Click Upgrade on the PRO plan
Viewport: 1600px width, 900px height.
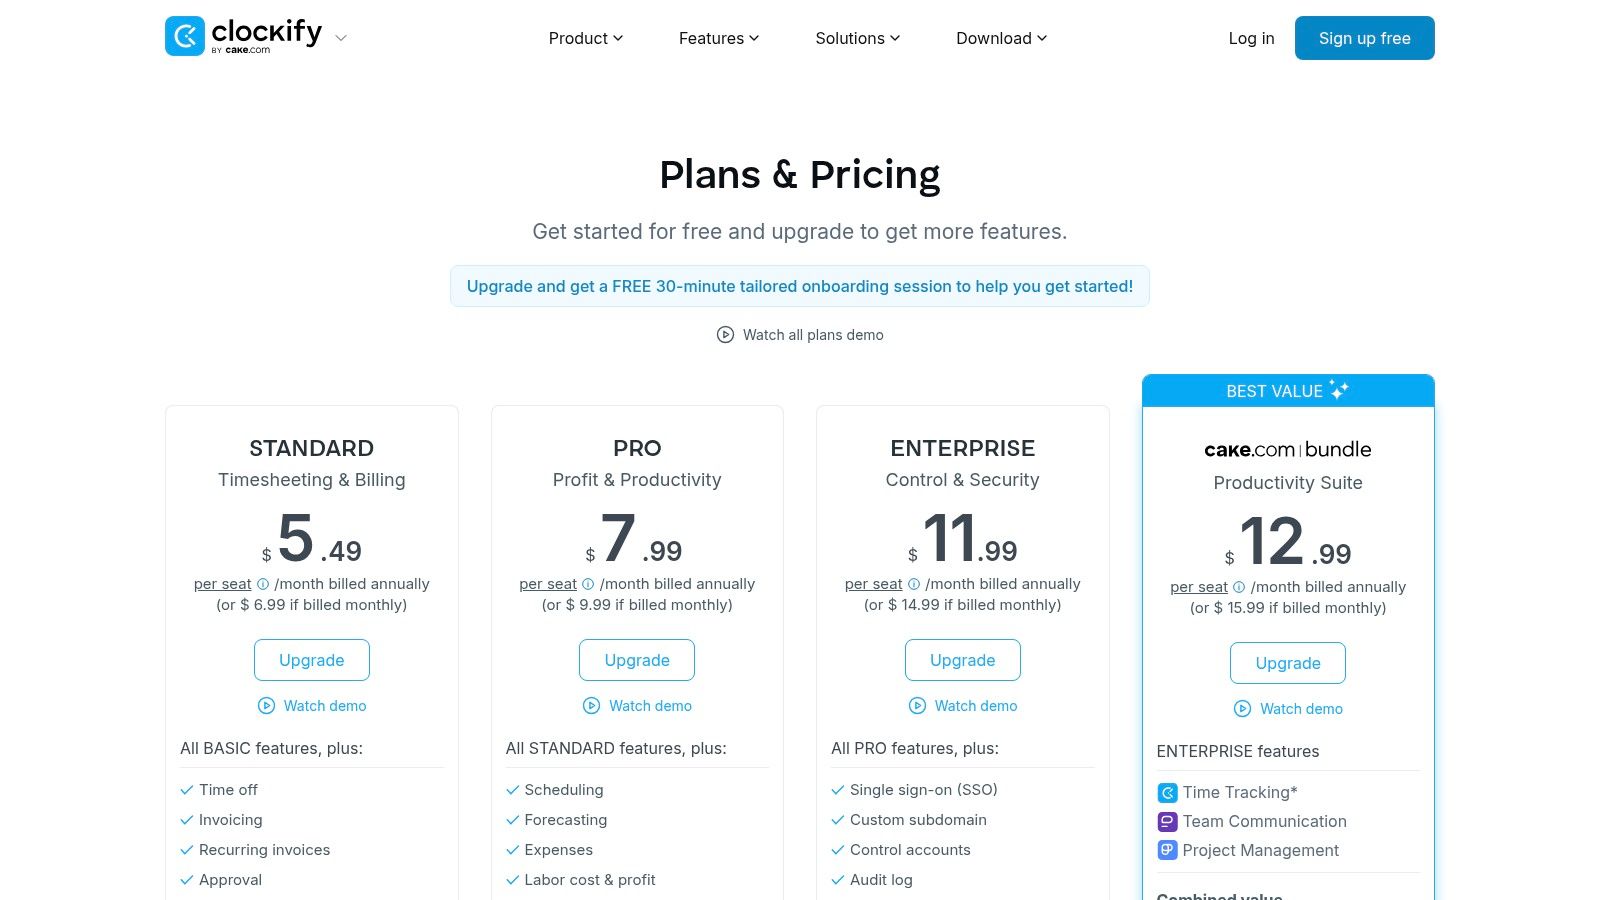[x=637, y=660]
